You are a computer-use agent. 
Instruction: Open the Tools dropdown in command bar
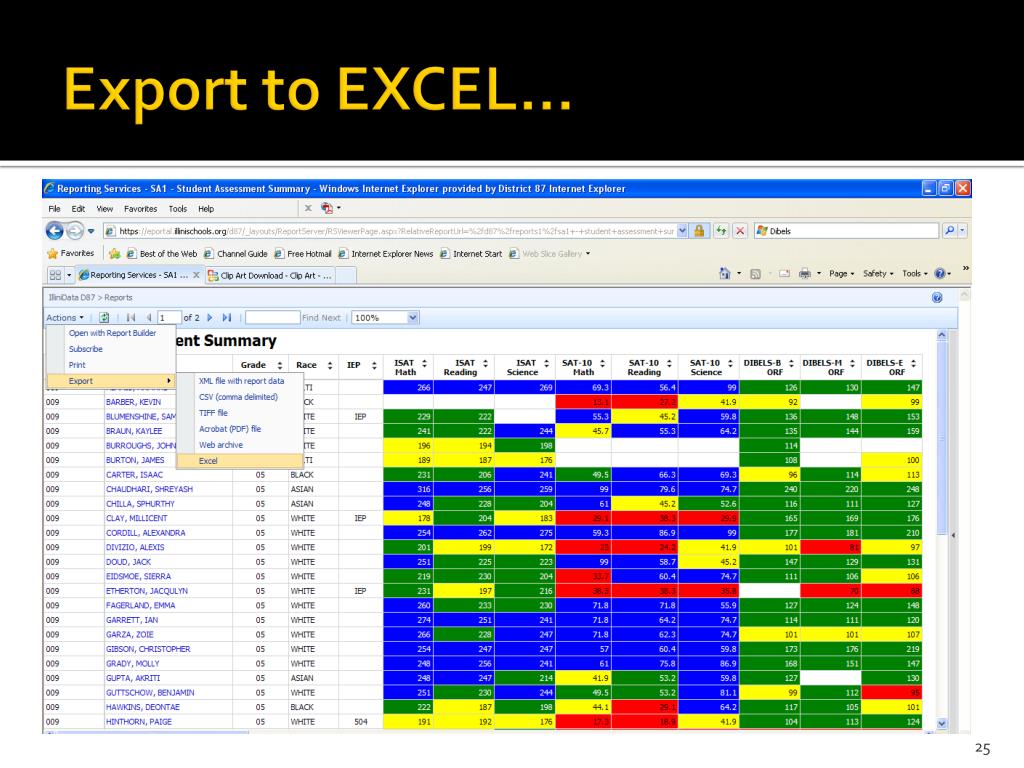[x=914, y=274]
